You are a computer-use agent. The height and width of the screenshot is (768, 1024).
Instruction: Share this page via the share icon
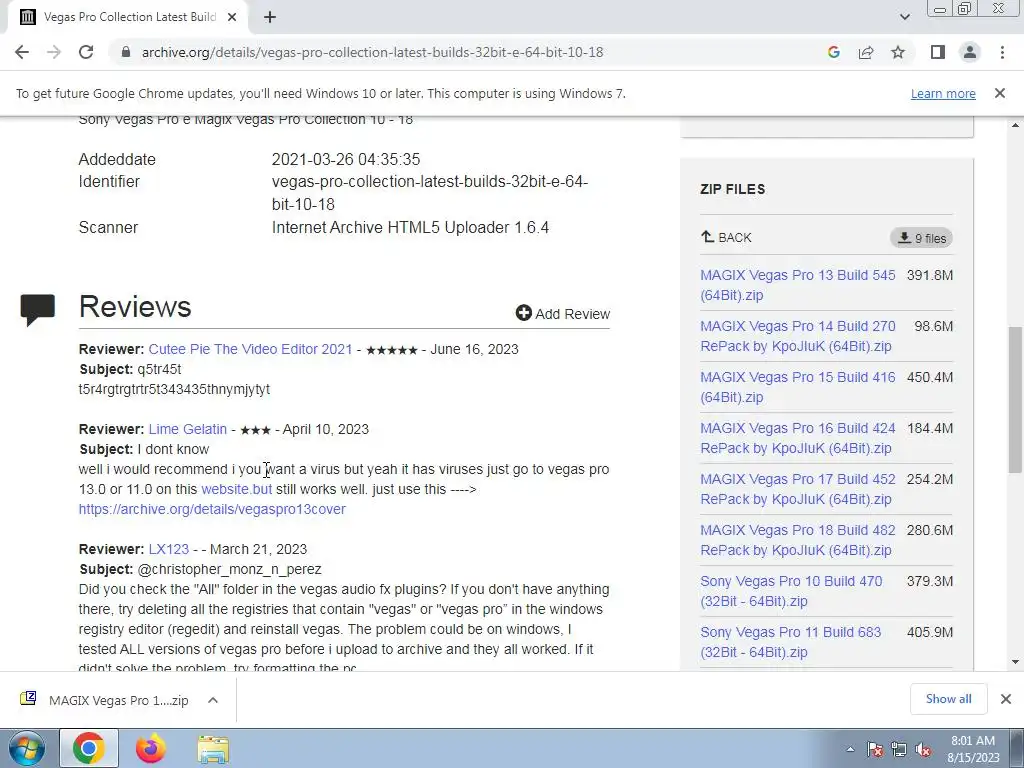click(866, 52)
